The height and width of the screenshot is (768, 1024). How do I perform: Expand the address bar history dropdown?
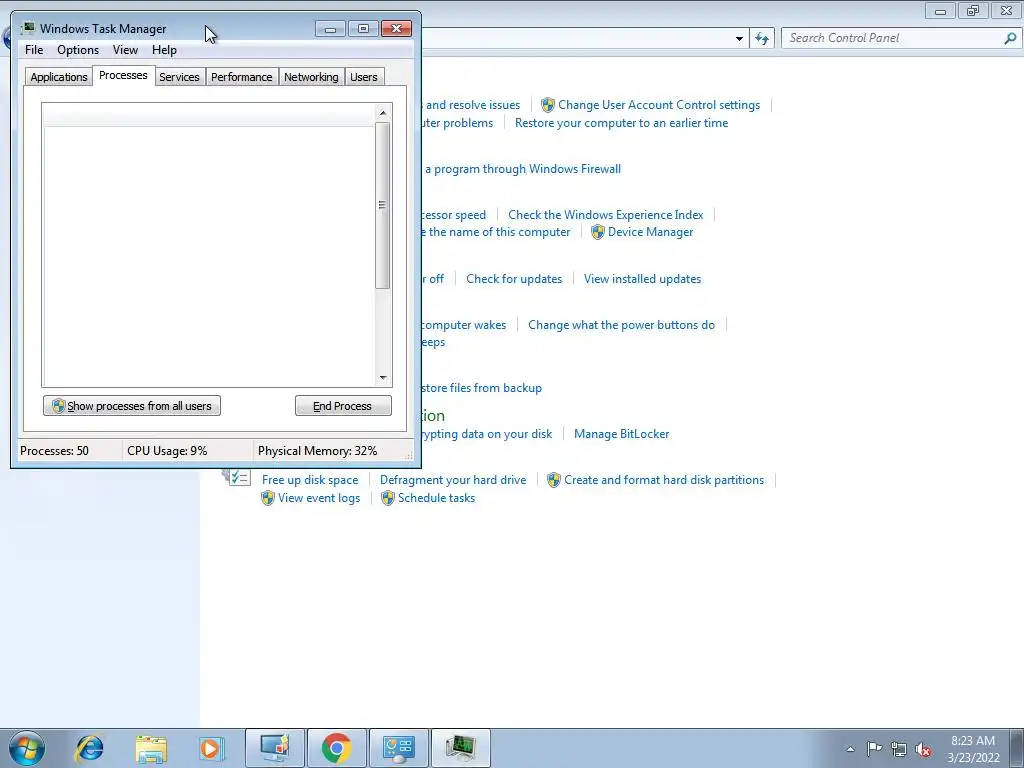coord(739,39)
